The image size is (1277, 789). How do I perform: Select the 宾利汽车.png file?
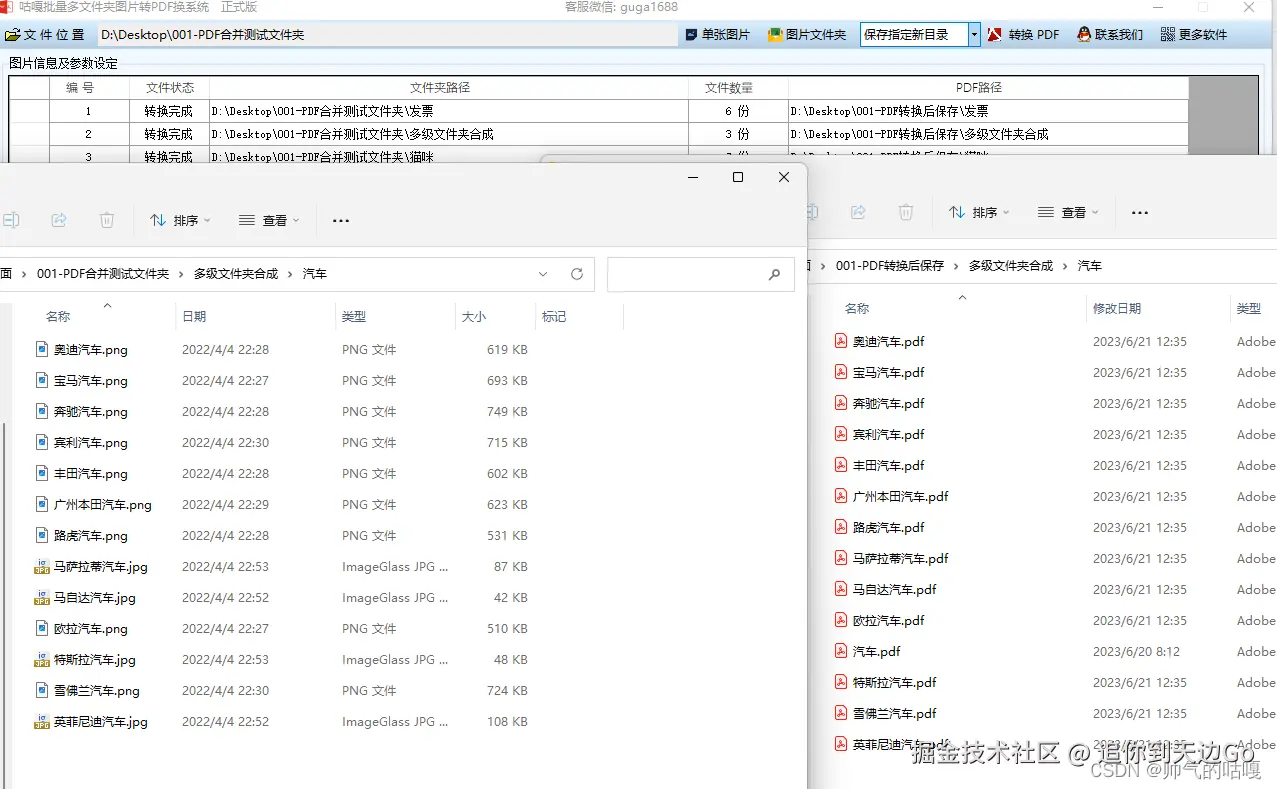(91, 442)
